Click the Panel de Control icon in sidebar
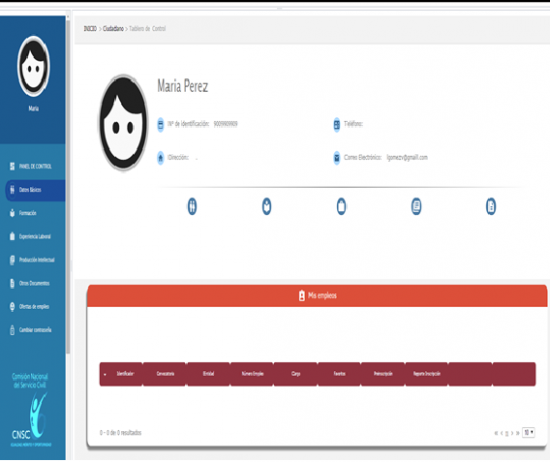Image resolution: width=550 pixels, height=462 pixels. tap(12, 166)
